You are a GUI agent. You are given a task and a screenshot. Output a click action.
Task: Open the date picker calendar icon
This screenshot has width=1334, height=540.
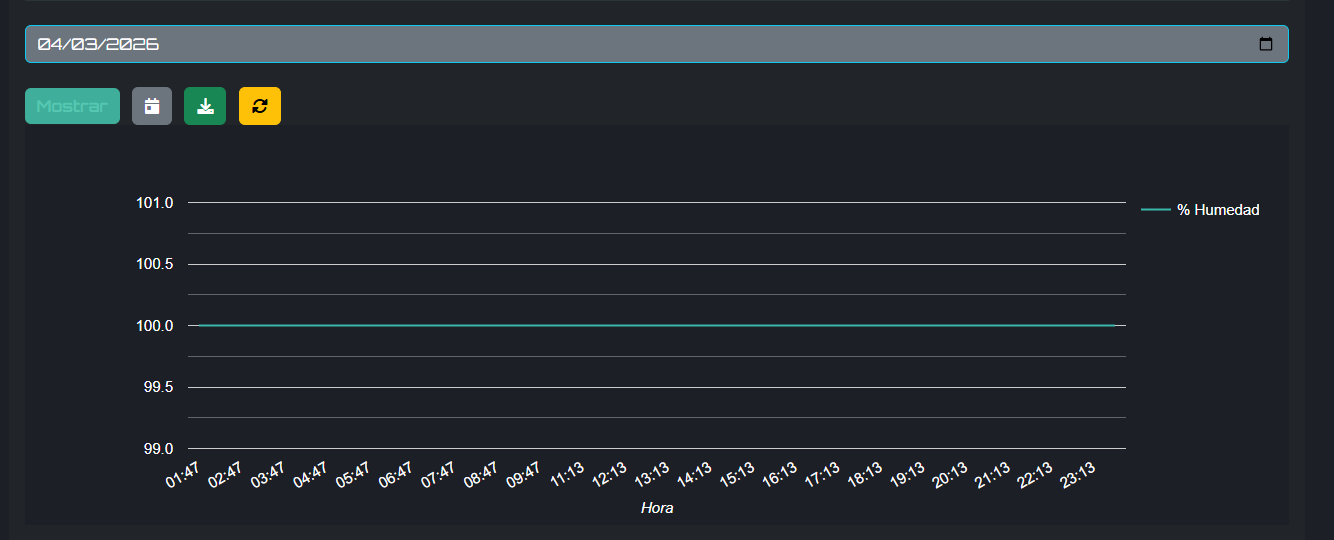click(1265, 44)
